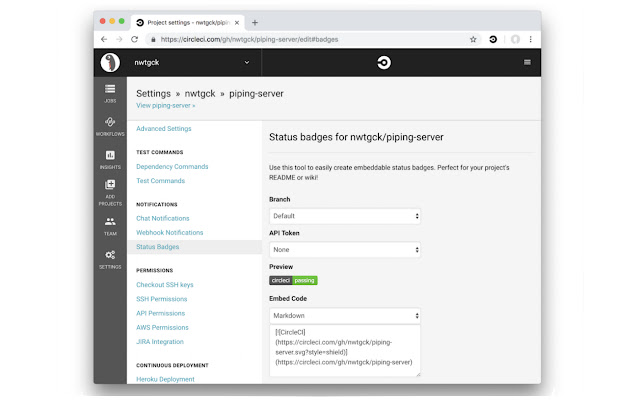Open the API Token None dropdown
The height and width of the screenshot is (400, 640).
pos(345,249)
